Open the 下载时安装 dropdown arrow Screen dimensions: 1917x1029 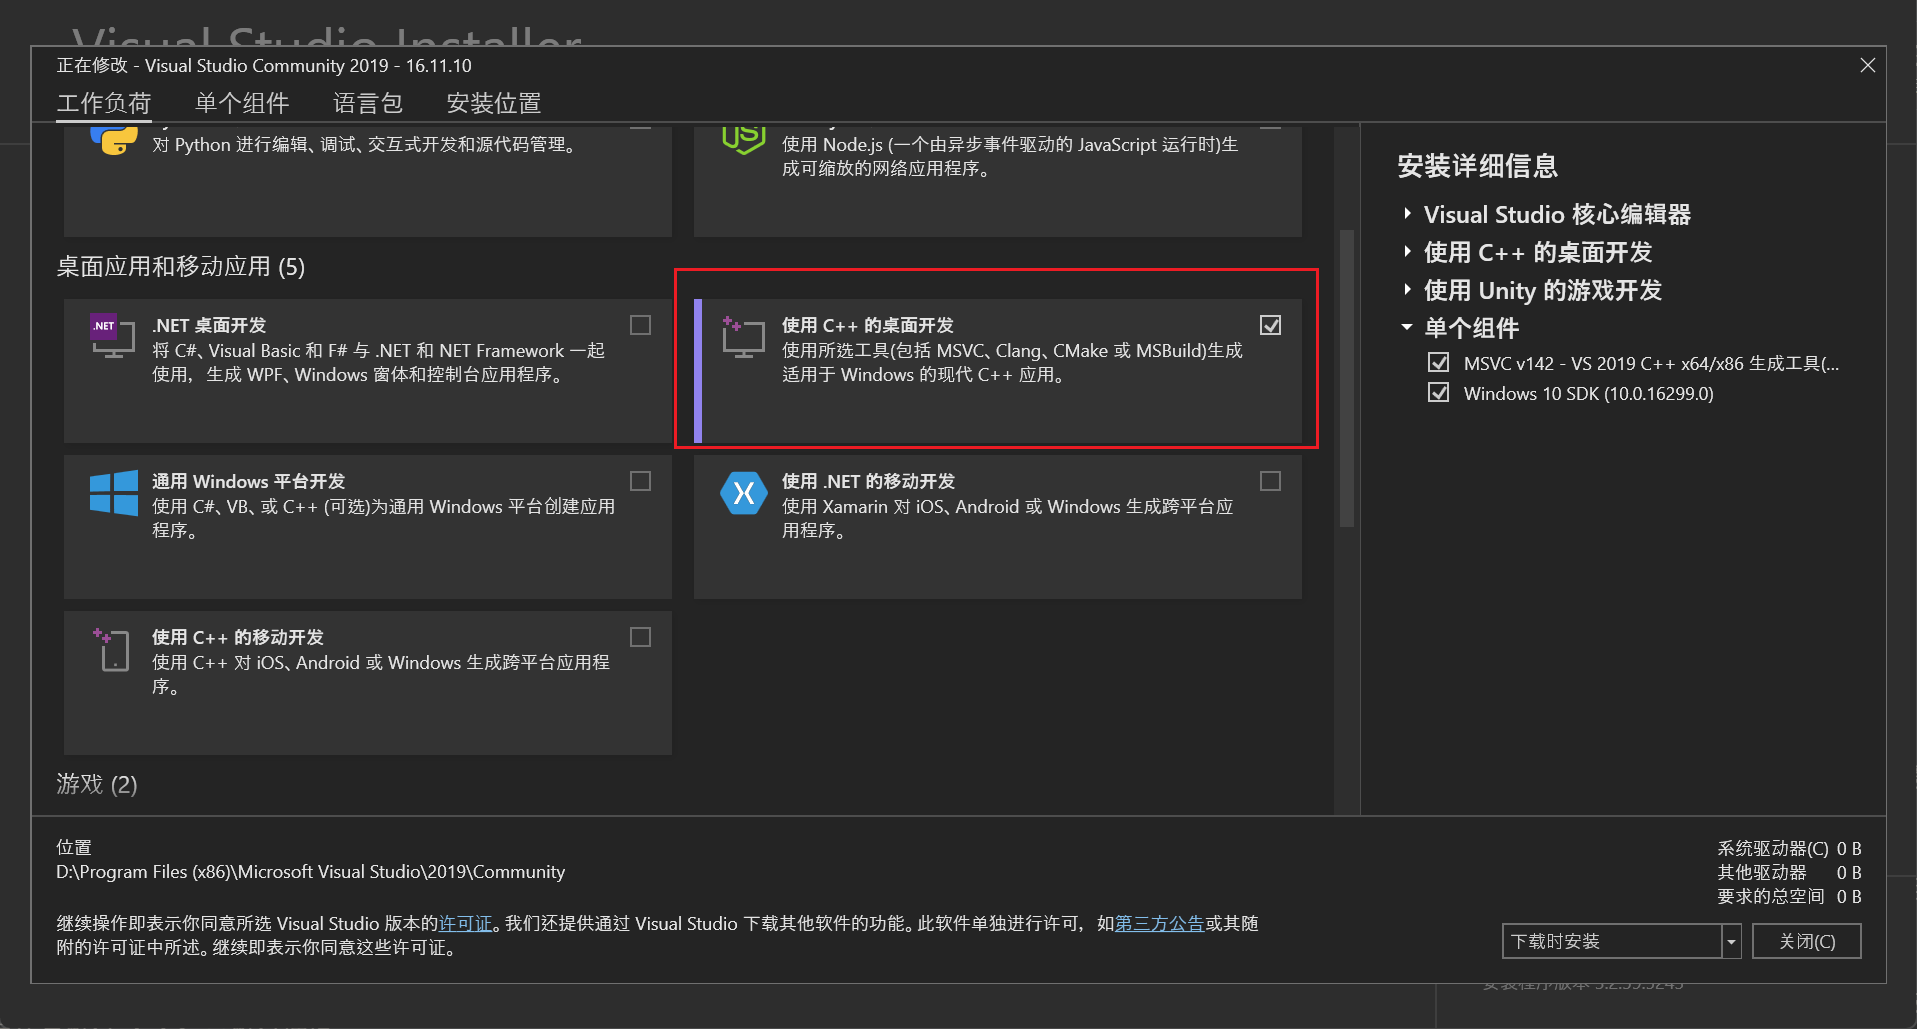tap(1731, 941)
